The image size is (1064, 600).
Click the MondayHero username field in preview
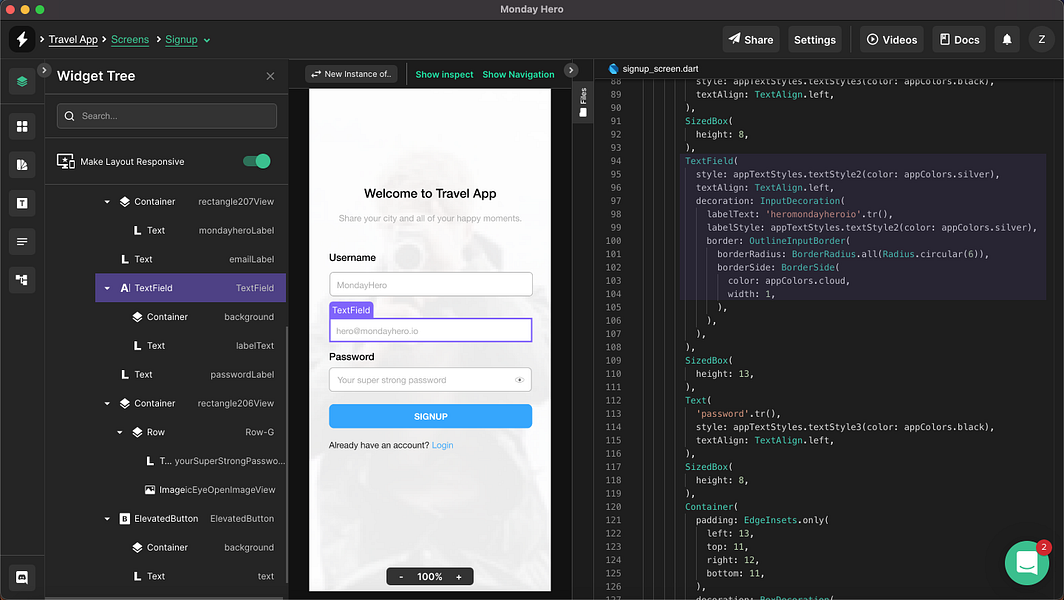(x=431, y=284)
